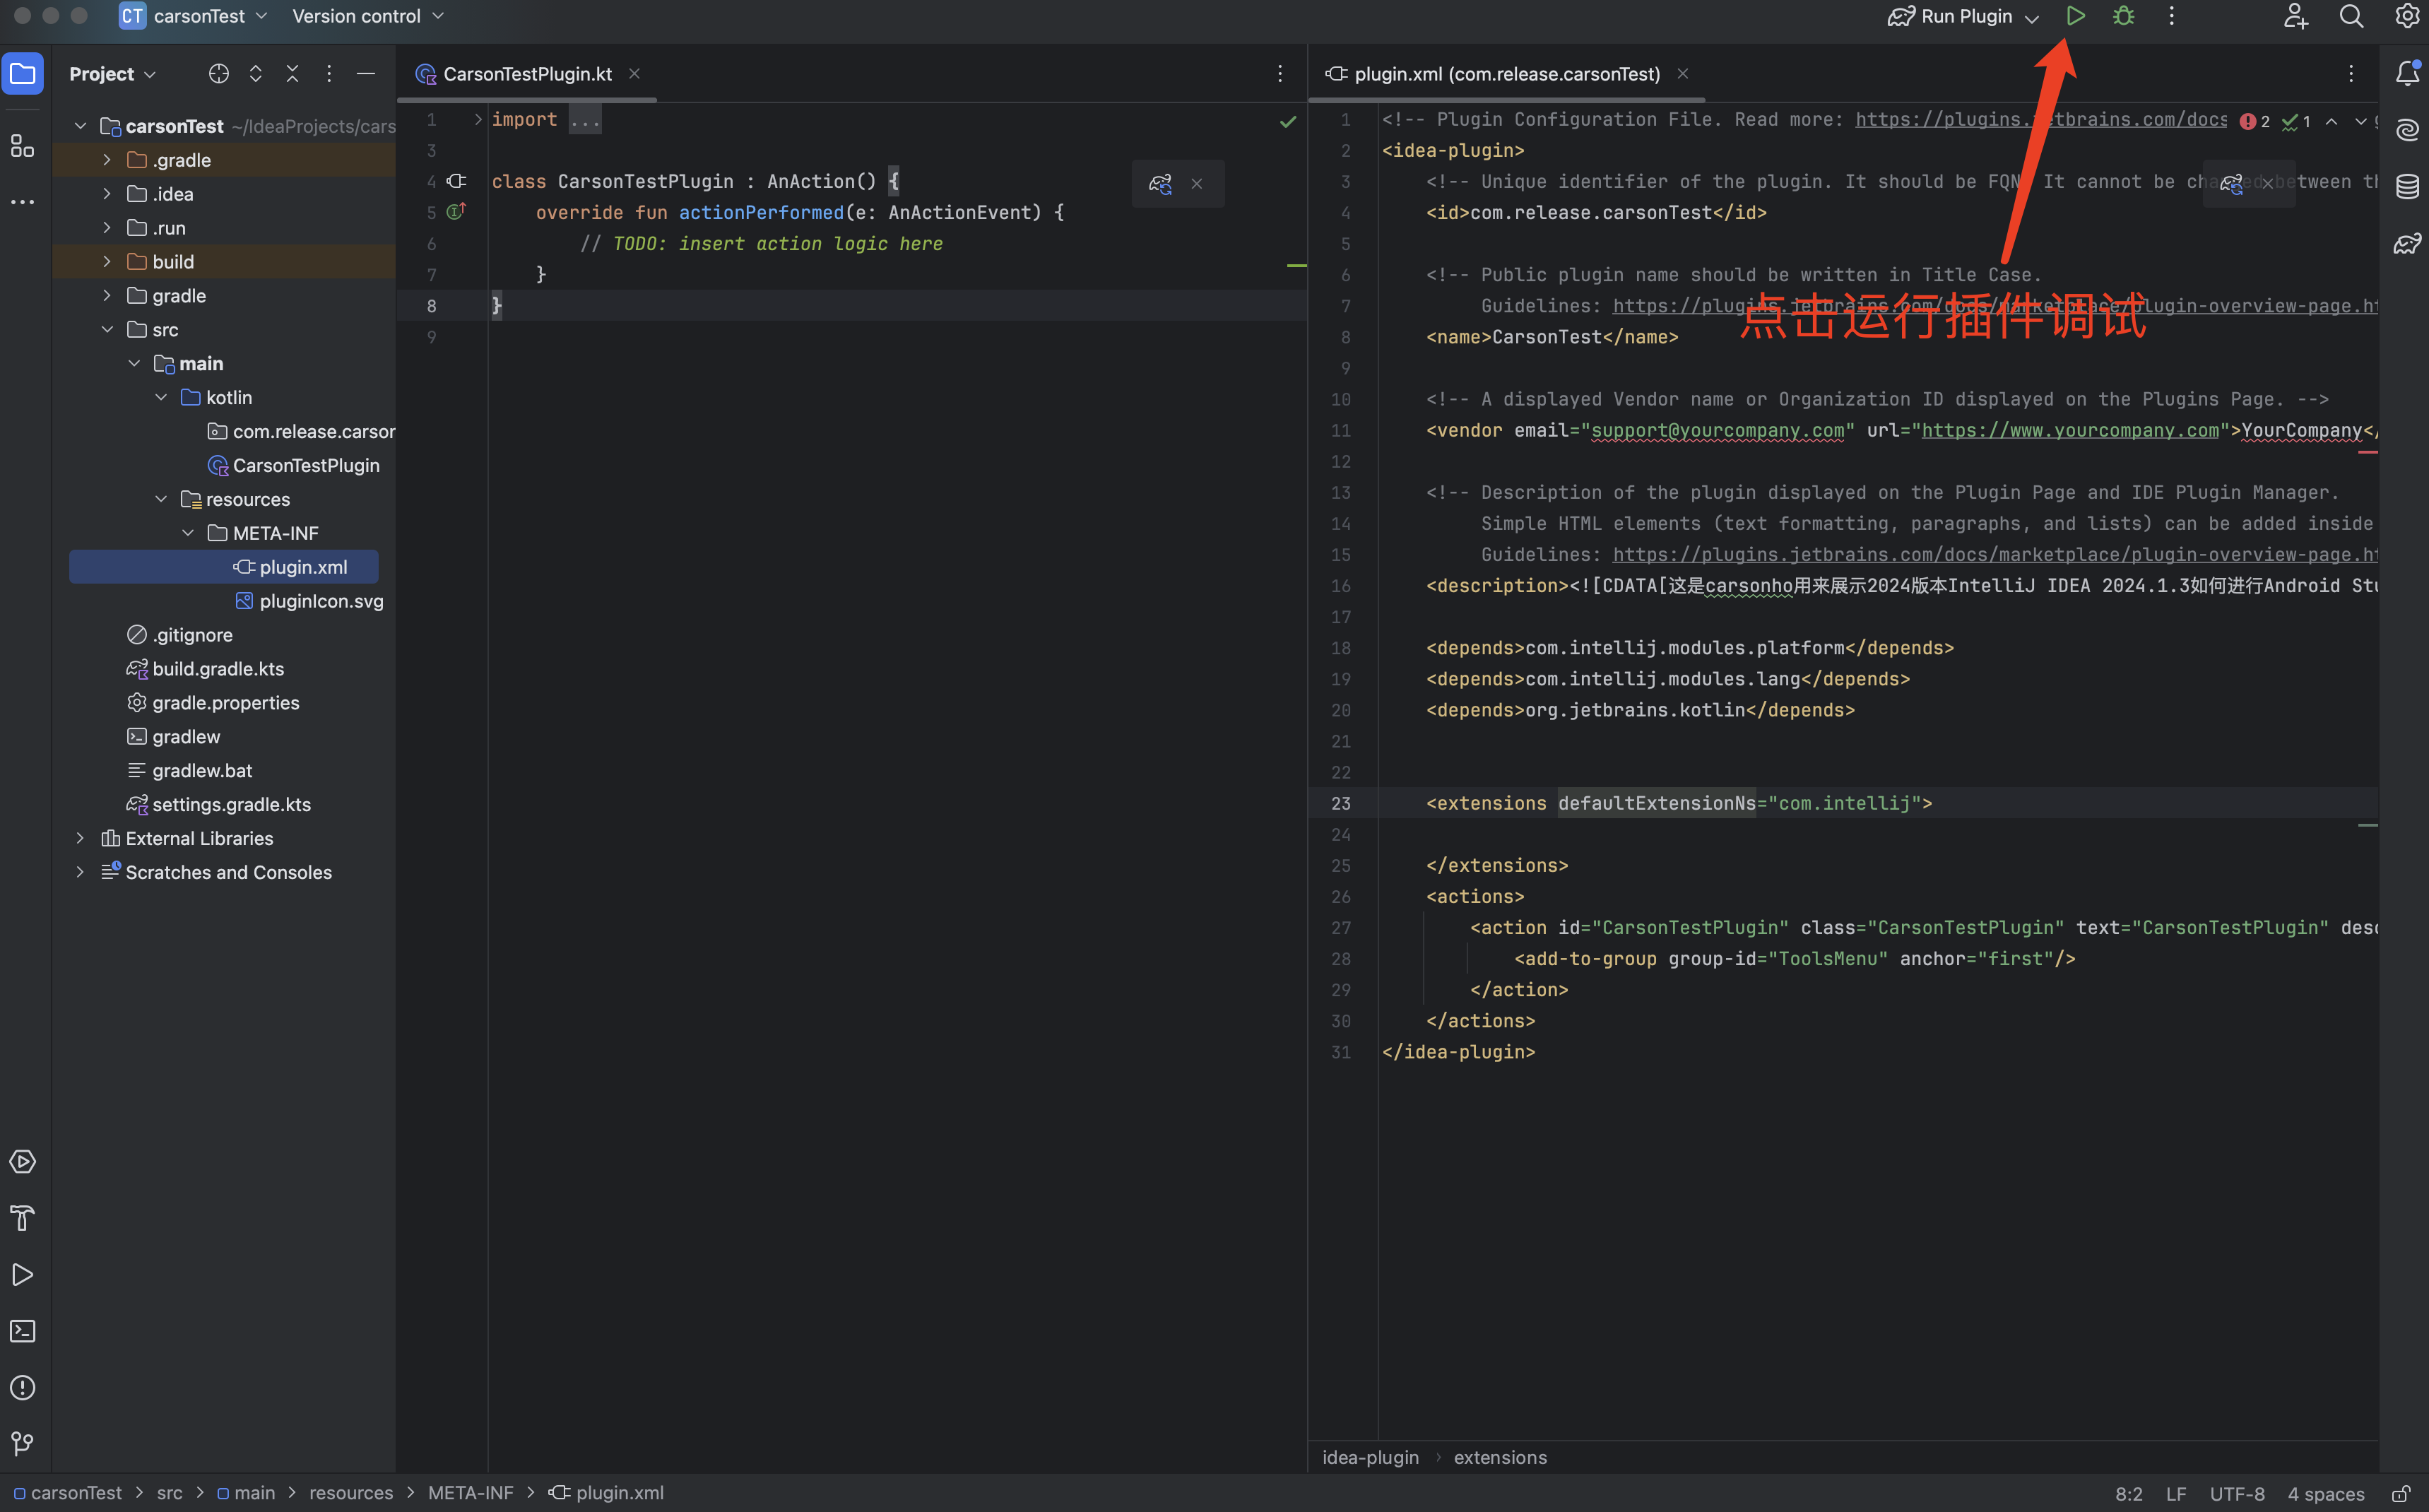Collapse the src folder in project tree
The image size is (2429, 1512).
[107, 330]
